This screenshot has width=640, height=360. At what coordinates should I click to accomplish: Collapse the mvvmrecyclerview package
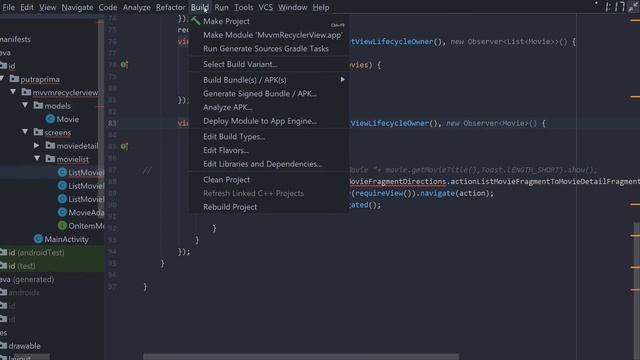coord(13,92)
